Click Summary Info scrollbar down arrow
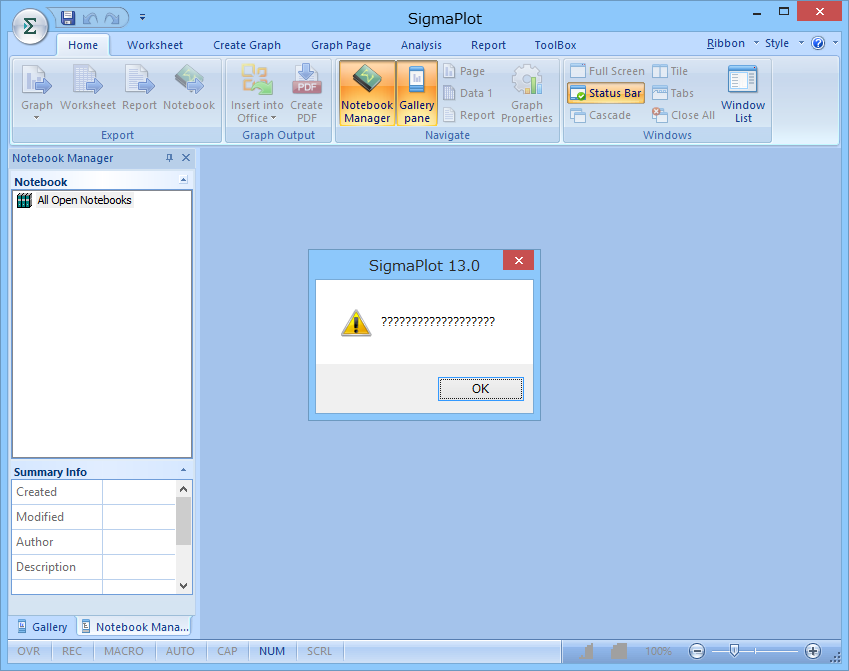This screenshot has height=671, width=849. click(184, 585)
